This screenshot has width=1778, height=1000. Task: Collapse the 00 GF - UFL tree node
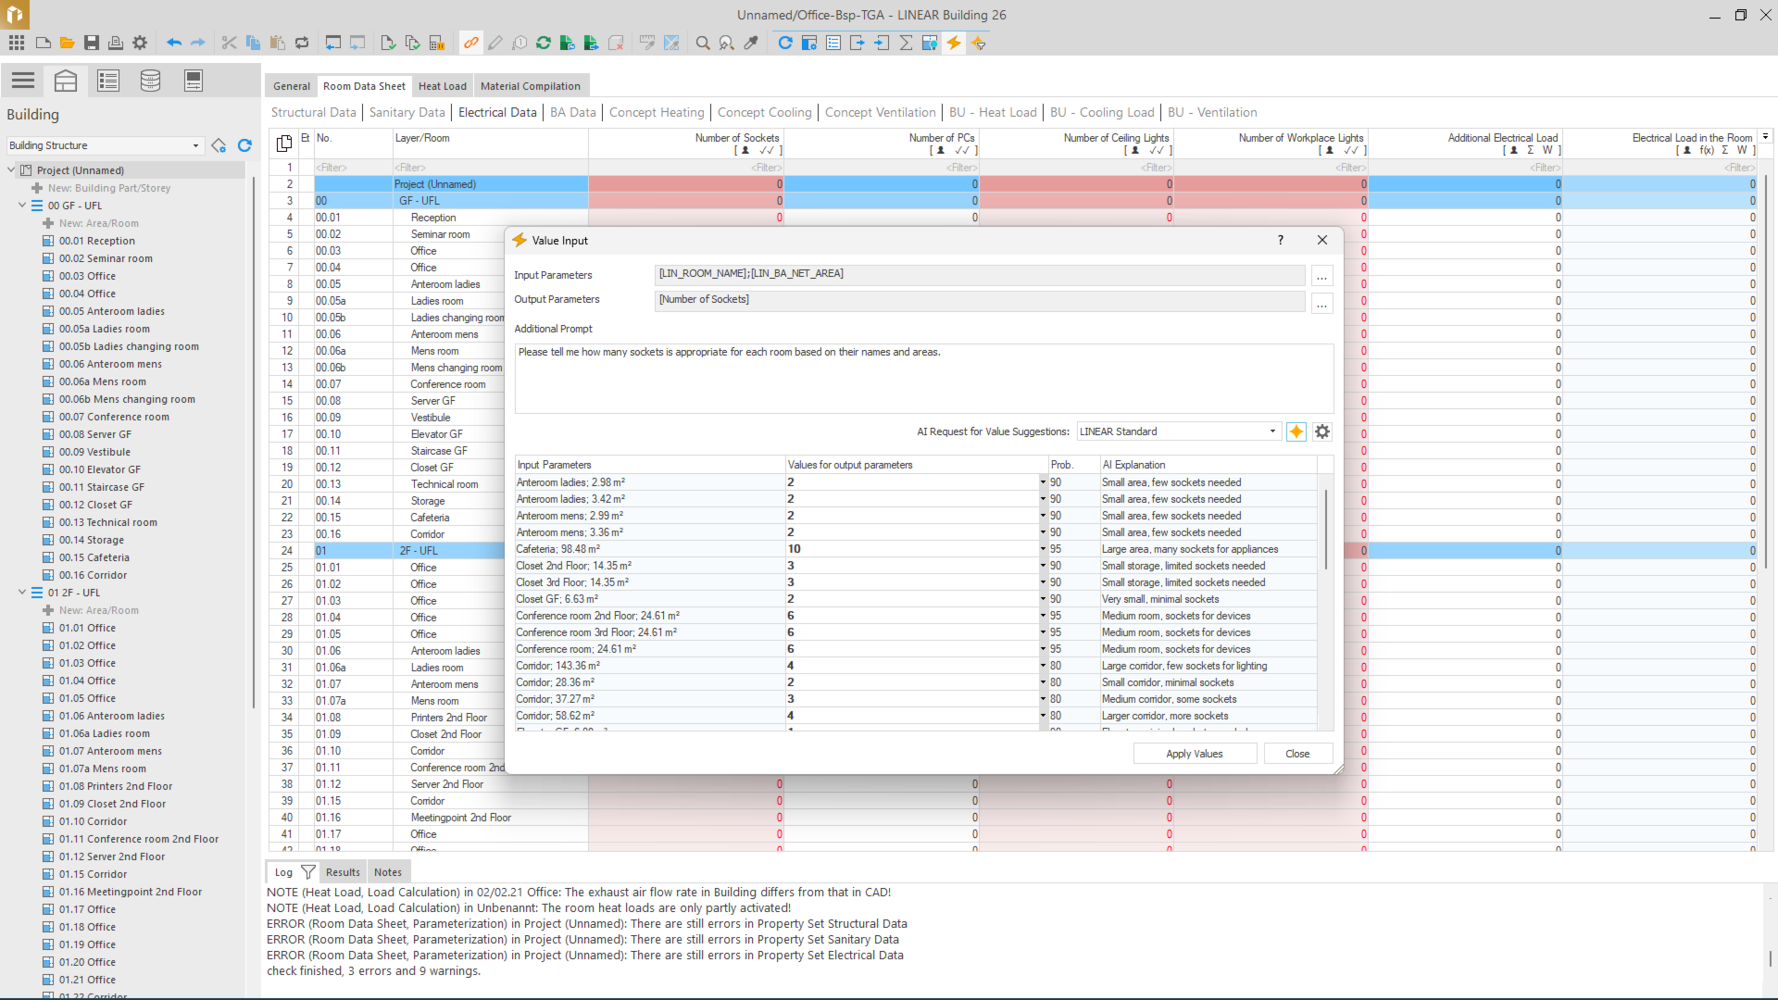(x=22, y=205)
